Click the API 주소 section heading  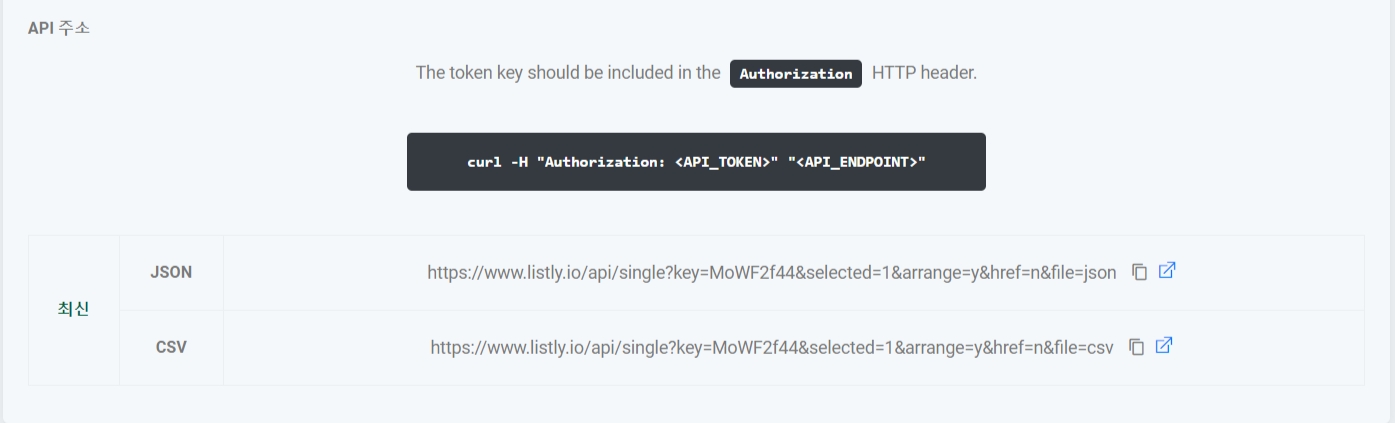click(x=59, y=28)
